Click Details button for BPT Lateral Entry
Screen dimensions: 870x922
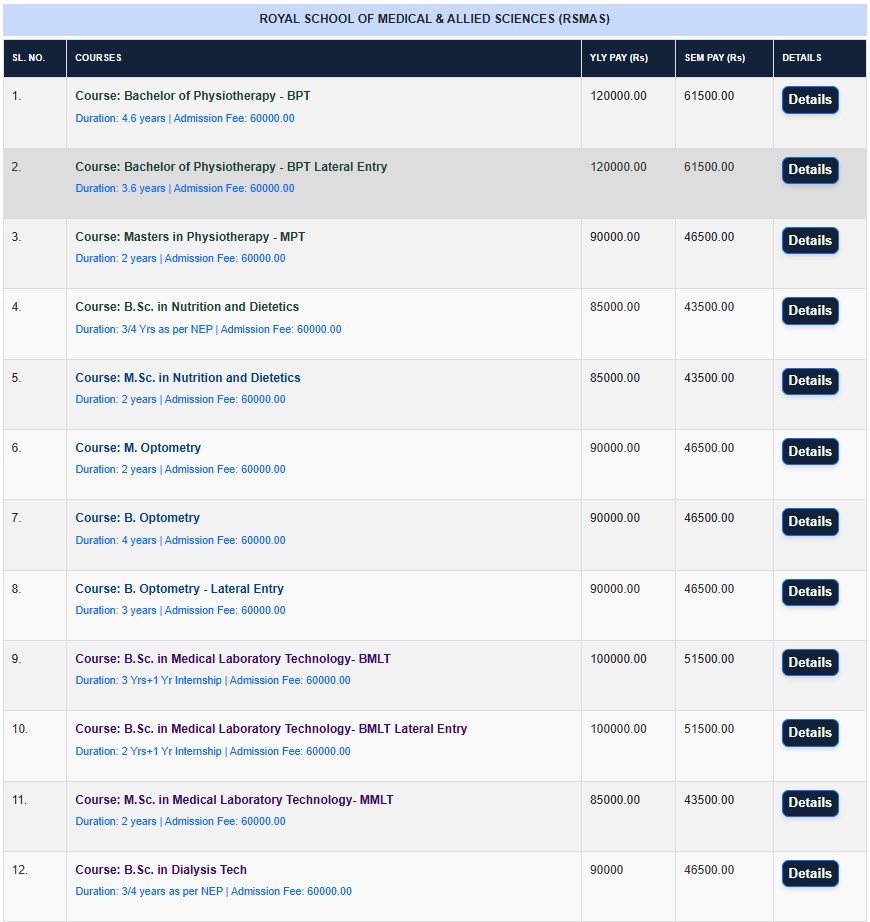pos(809,170)
